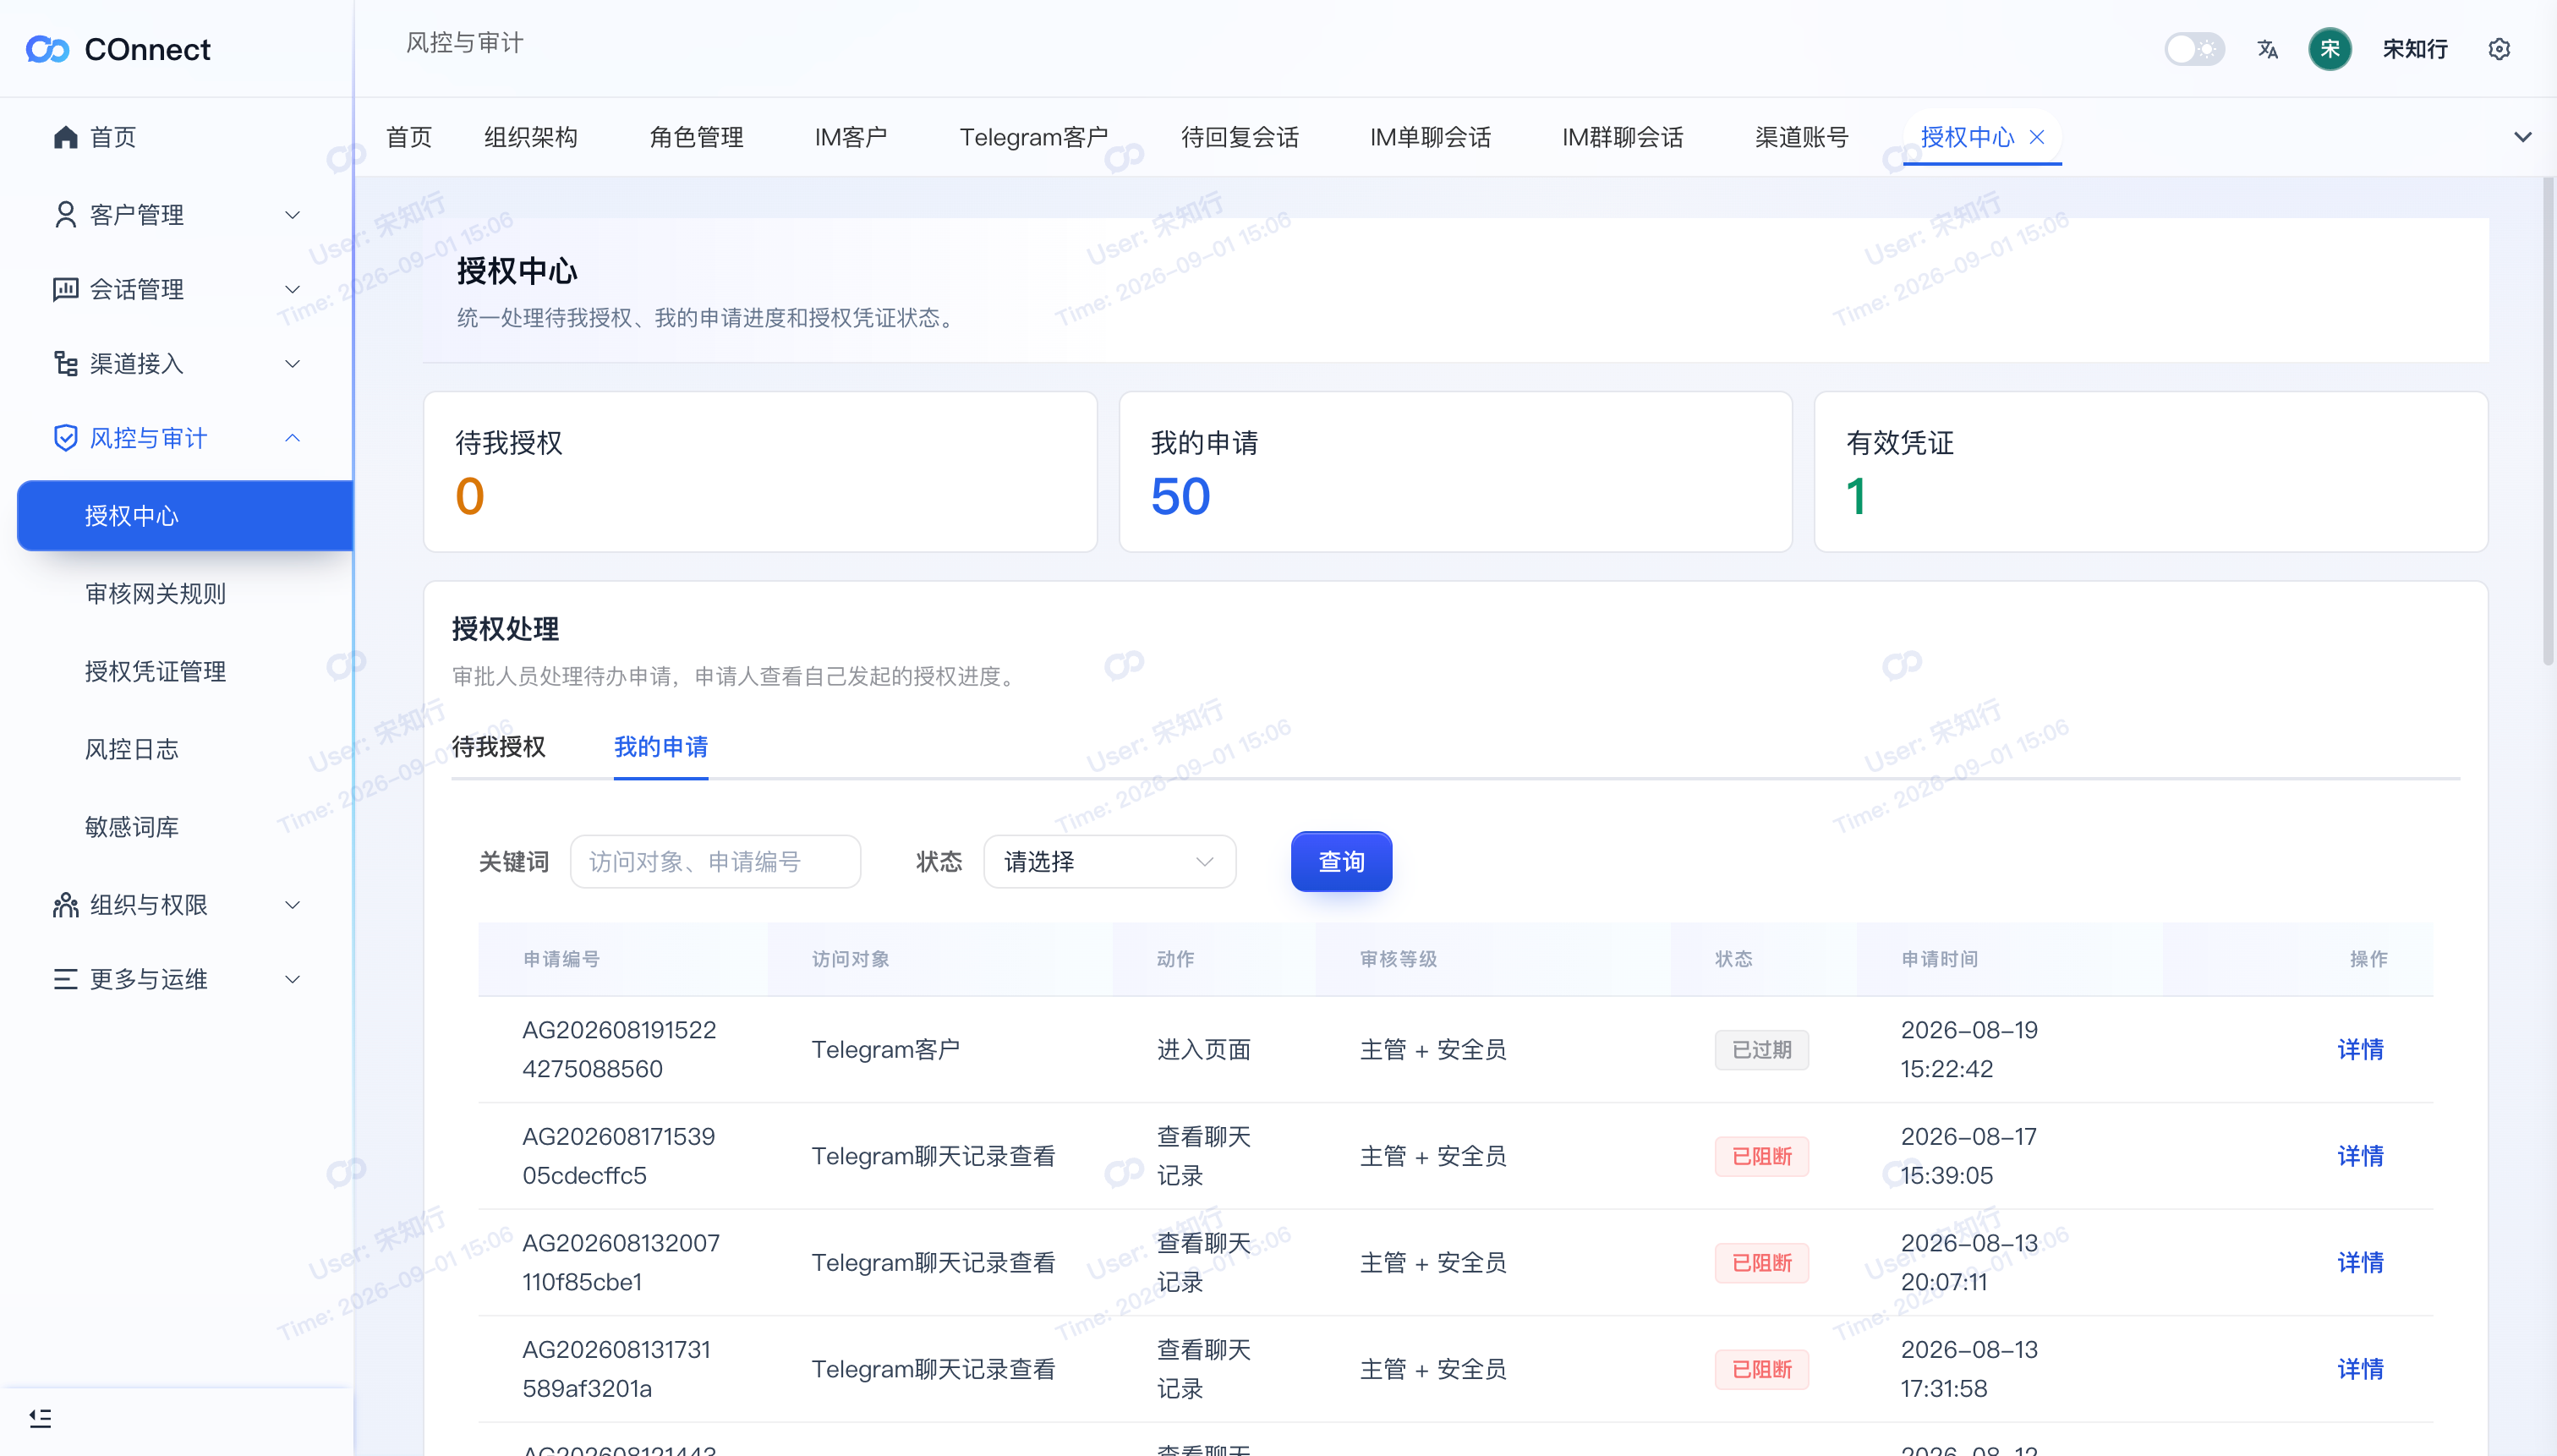Screen dimensions: 2557x1456
Task: Open 详情 for AG20260817153905cdecffc5
Action: 2360,1156
